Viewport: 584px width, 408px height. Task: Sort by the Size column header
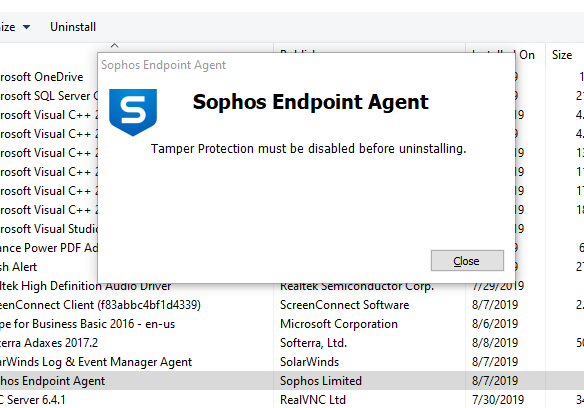562,55
